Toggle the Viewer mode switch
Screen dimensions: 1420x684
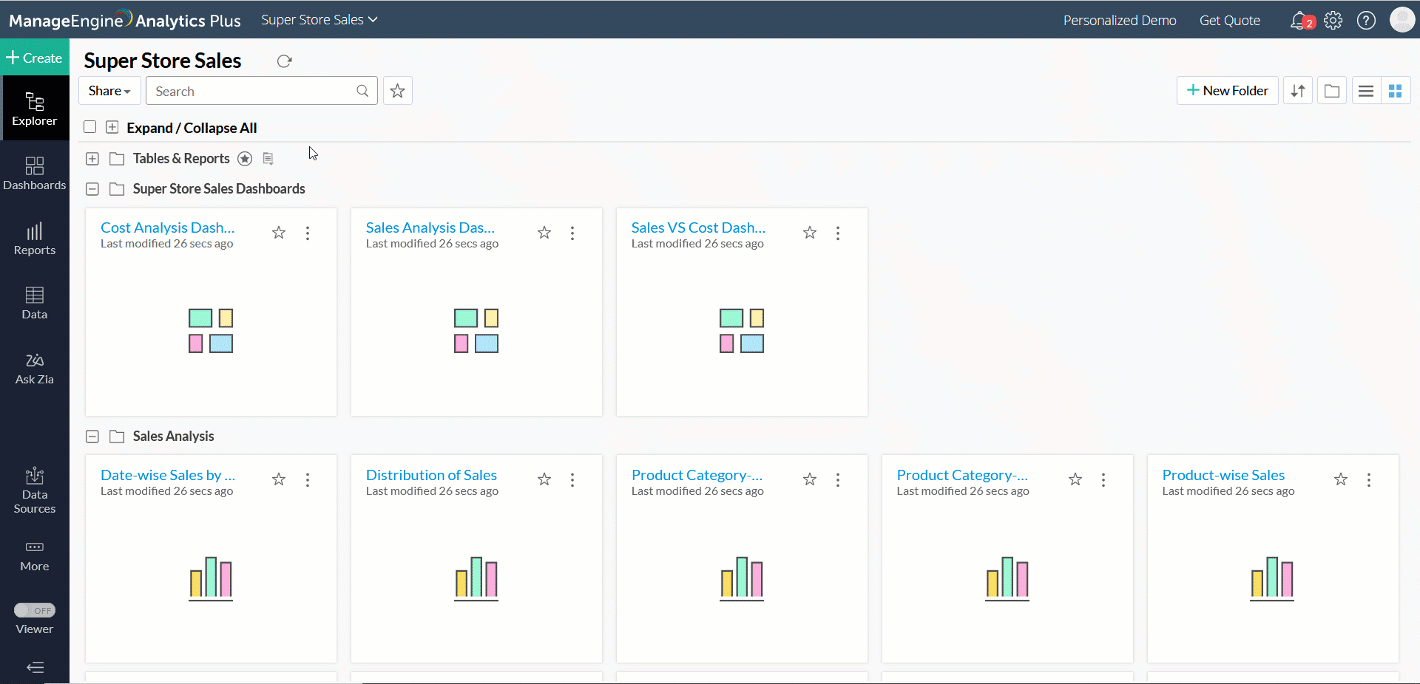tap(34, 610)
